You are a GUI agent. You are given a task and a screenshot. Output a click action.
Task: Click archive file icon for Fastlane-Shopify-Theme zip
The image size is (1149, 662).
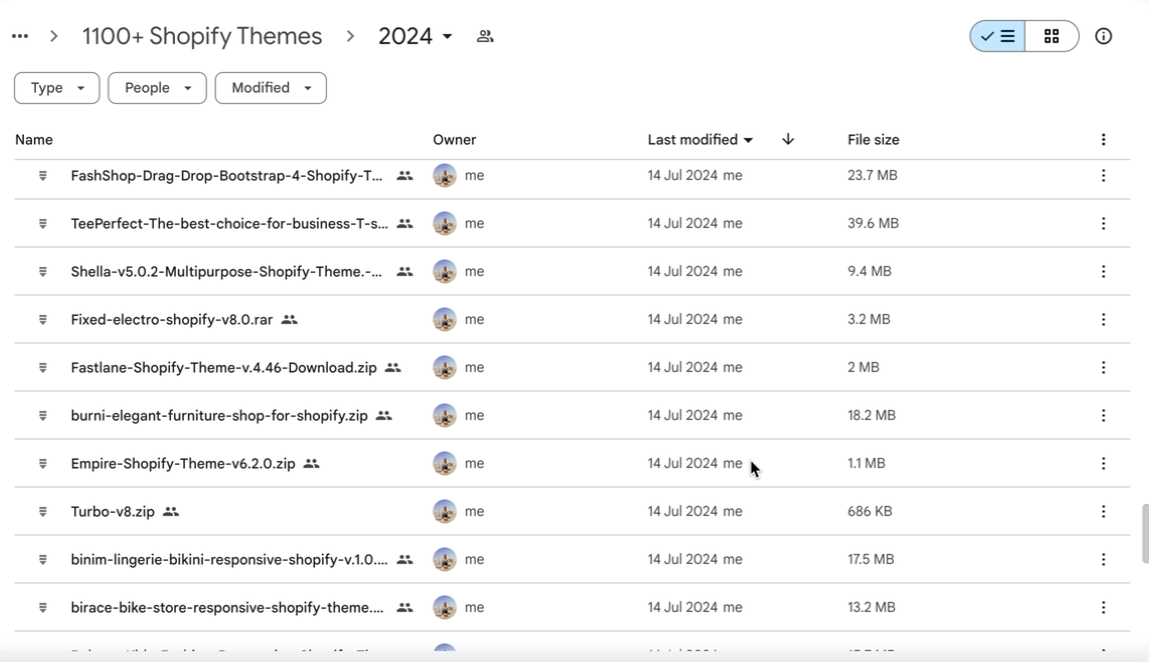point(43,367)
